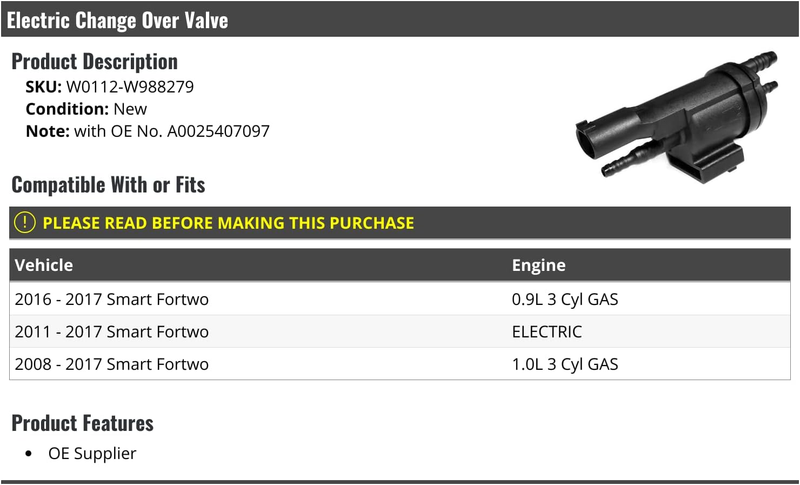
Task: Click the 1.0L 3 Cyl GAS engine cell
Action: pos(565,364)
